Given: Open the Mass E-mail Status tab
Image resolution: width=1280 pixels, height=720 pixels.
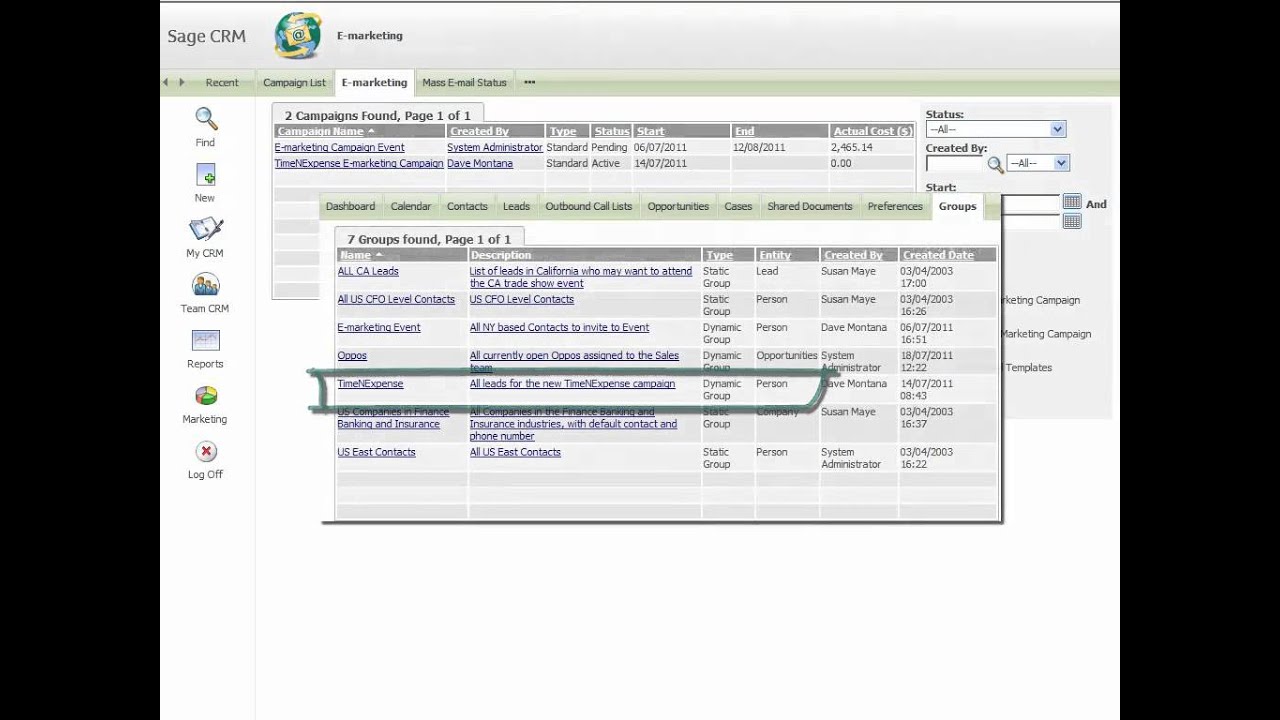Looking at the screenshot, I should pos(464,83).
